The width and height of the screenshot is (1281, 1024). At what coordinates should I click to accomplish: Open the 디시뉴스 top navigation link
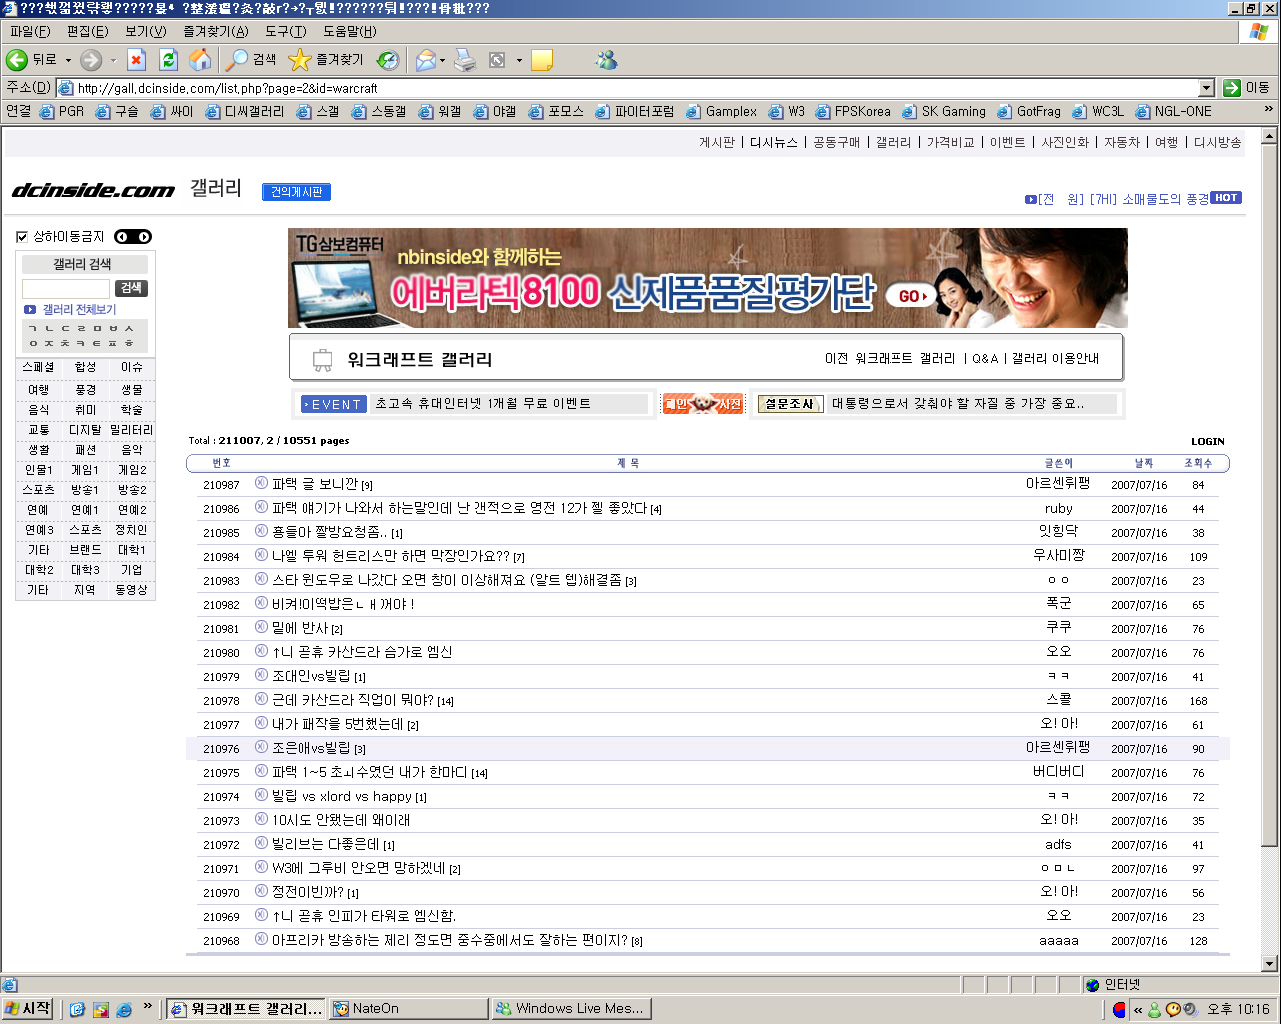(774, 143)
